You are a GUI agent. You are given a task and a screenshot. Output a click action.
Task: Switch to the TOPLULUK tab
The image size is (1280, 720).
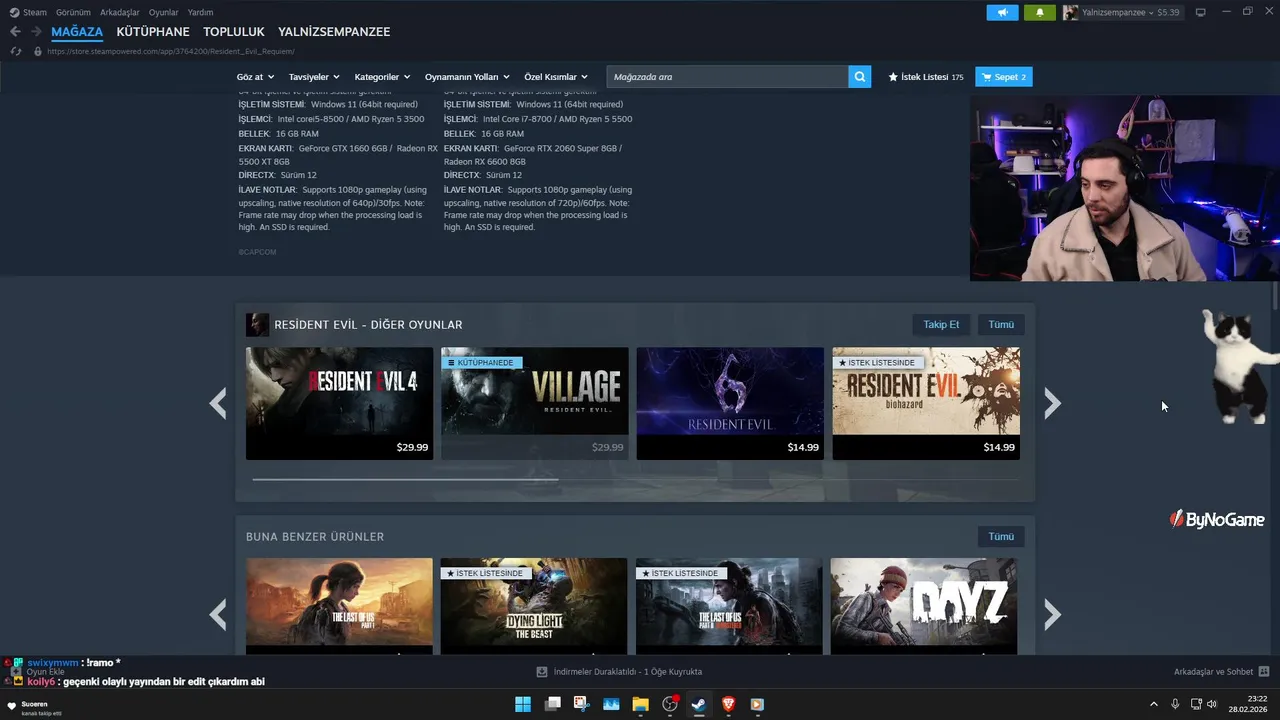tap(234, 32)
